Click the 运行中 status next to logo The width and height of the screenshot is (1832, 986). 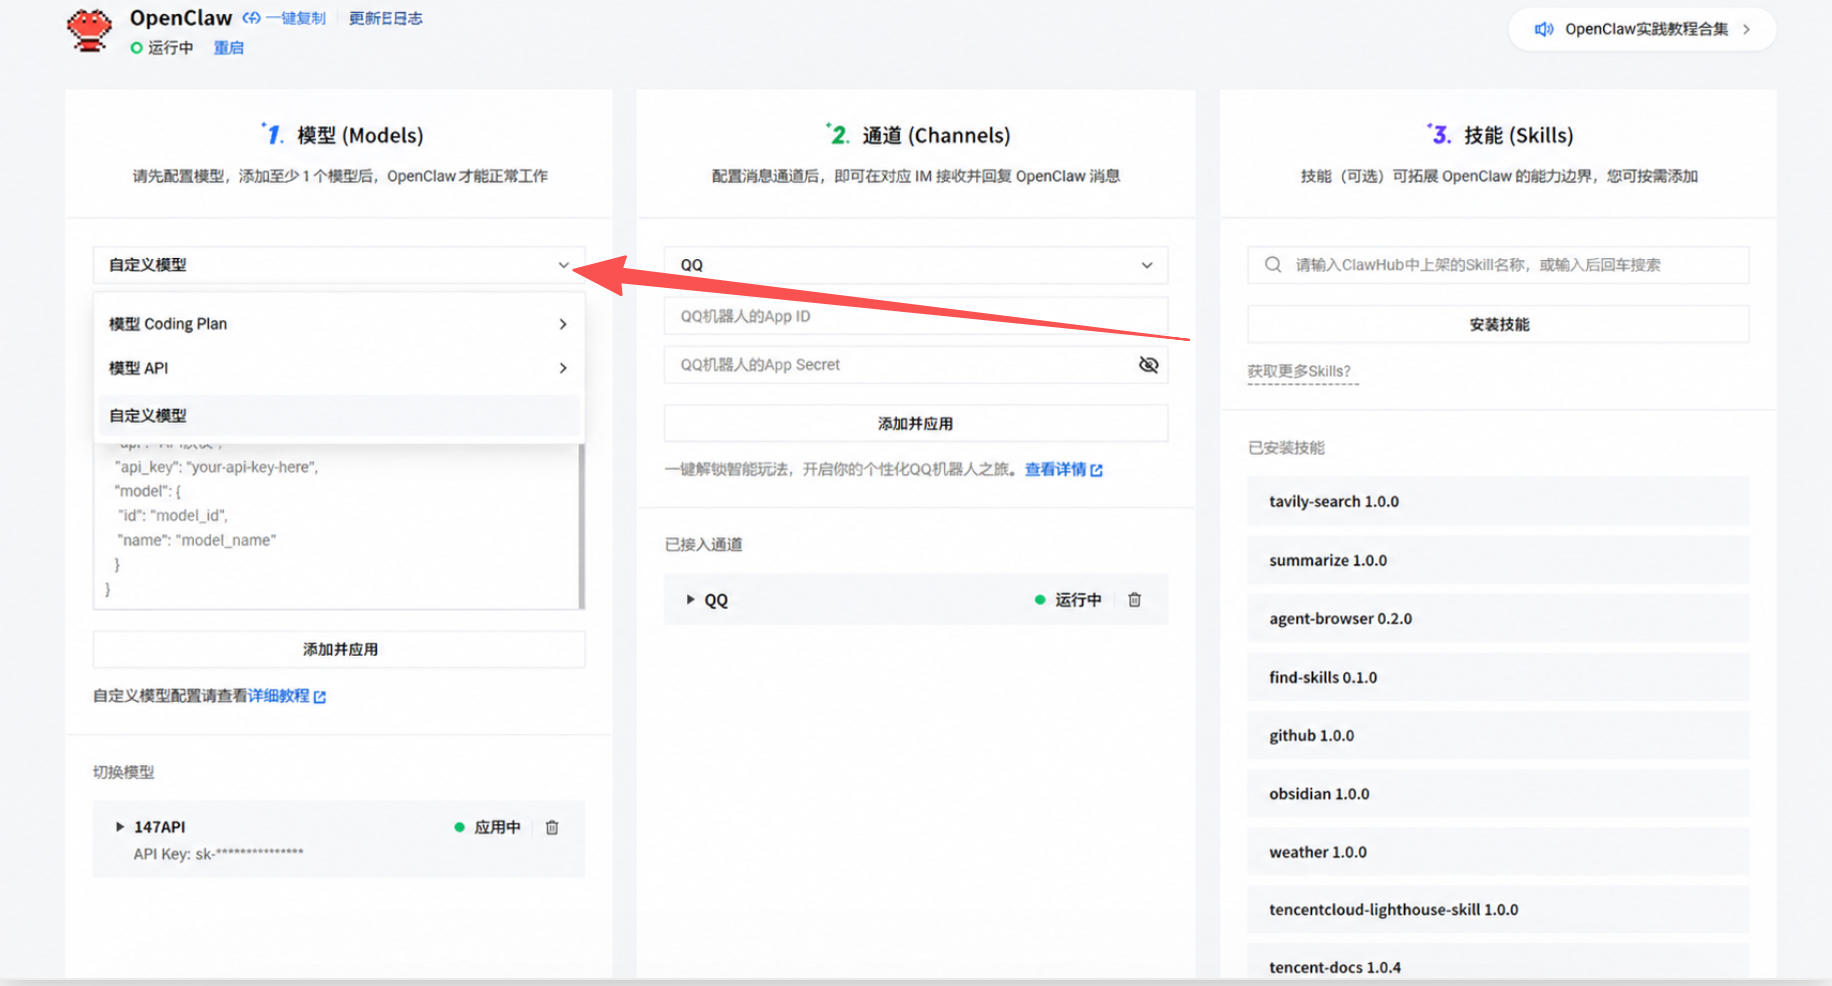(x=161, y=47)
